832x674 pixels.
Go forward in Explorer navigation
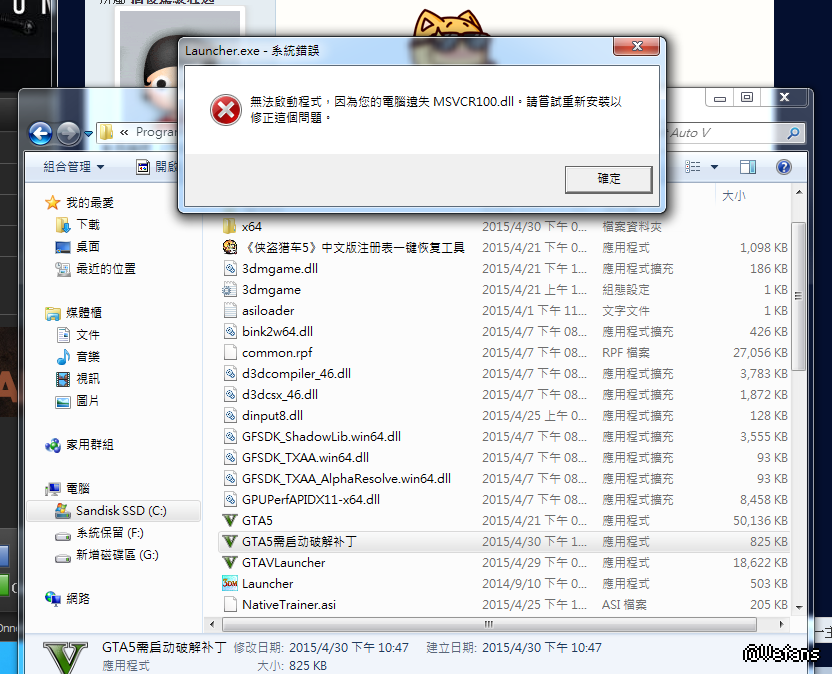pos(68,133)
